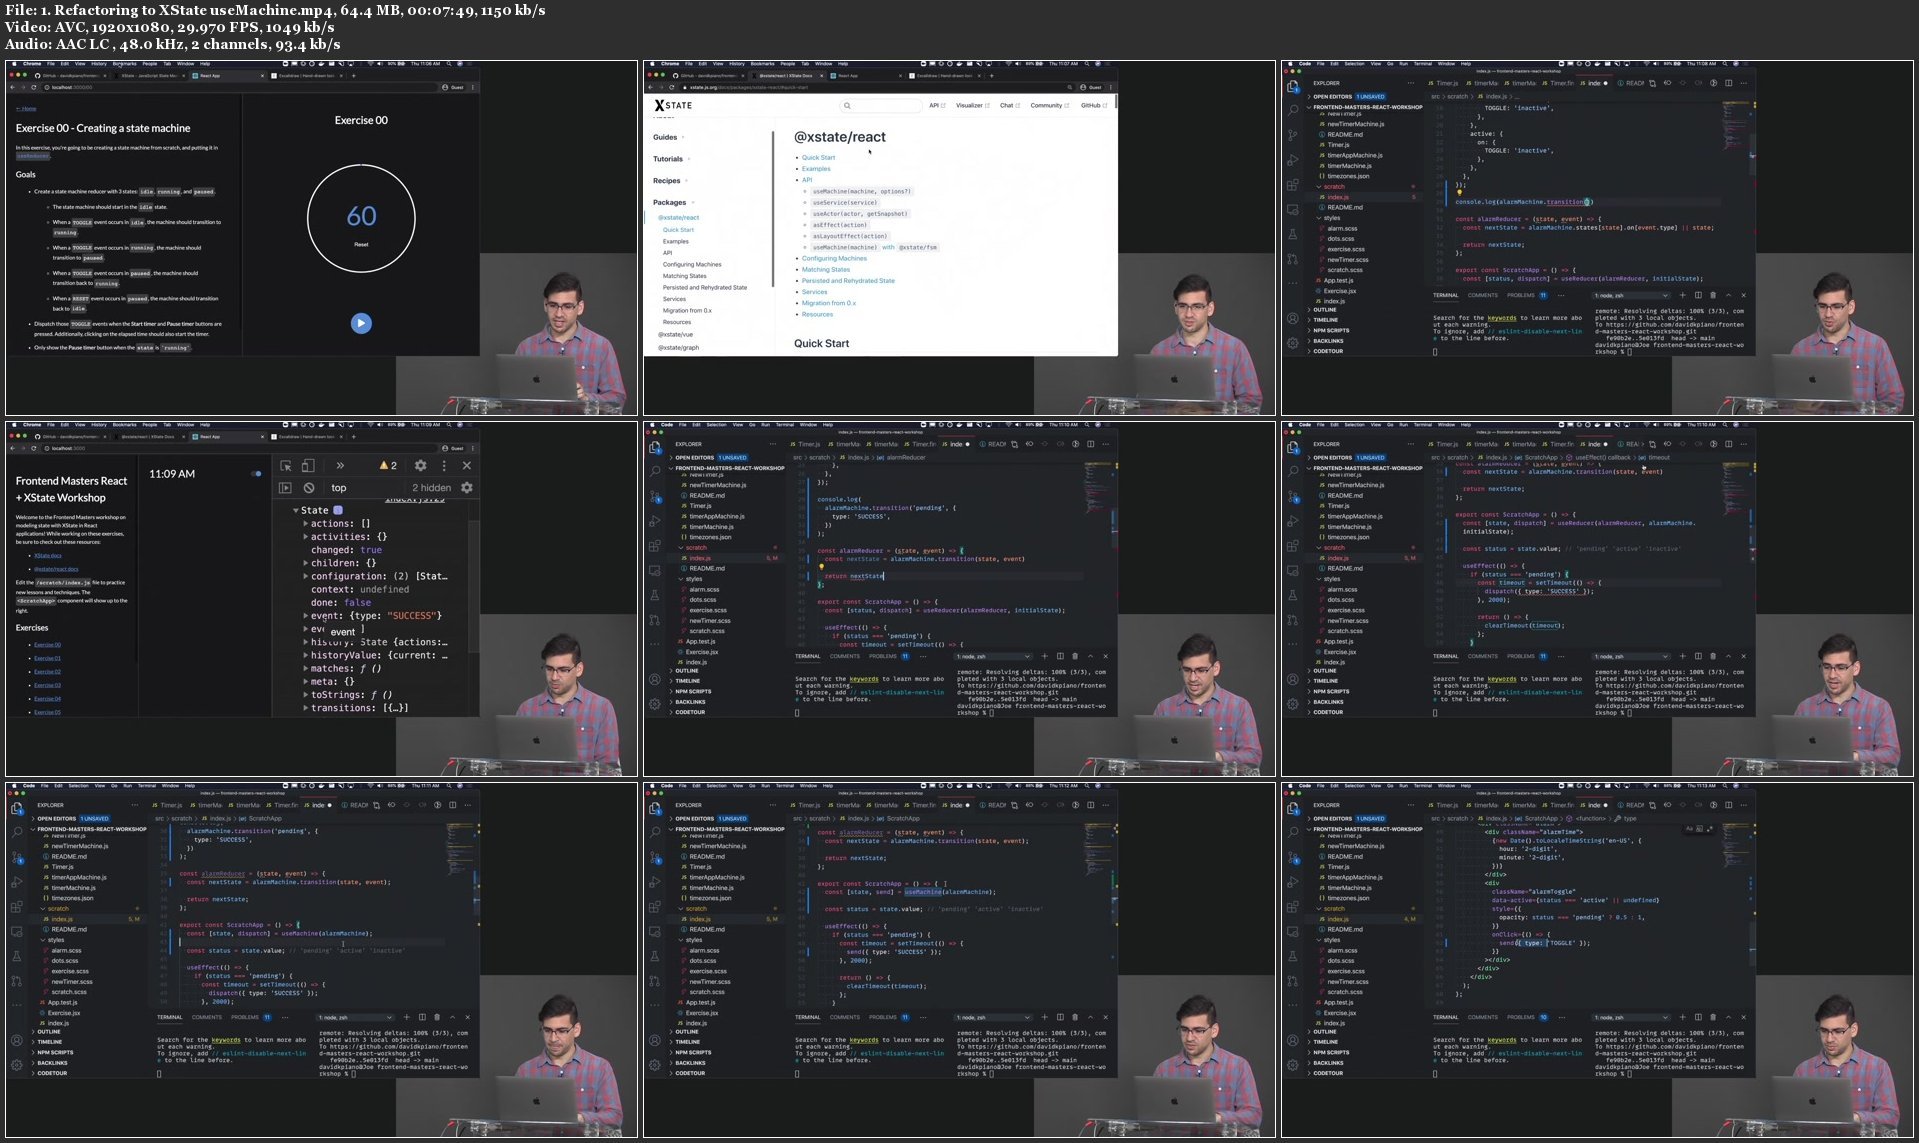1919x1143 pixels.
Task: Expand the 'transitions: [{…}]' property
Action: click(x=306, y=707)
